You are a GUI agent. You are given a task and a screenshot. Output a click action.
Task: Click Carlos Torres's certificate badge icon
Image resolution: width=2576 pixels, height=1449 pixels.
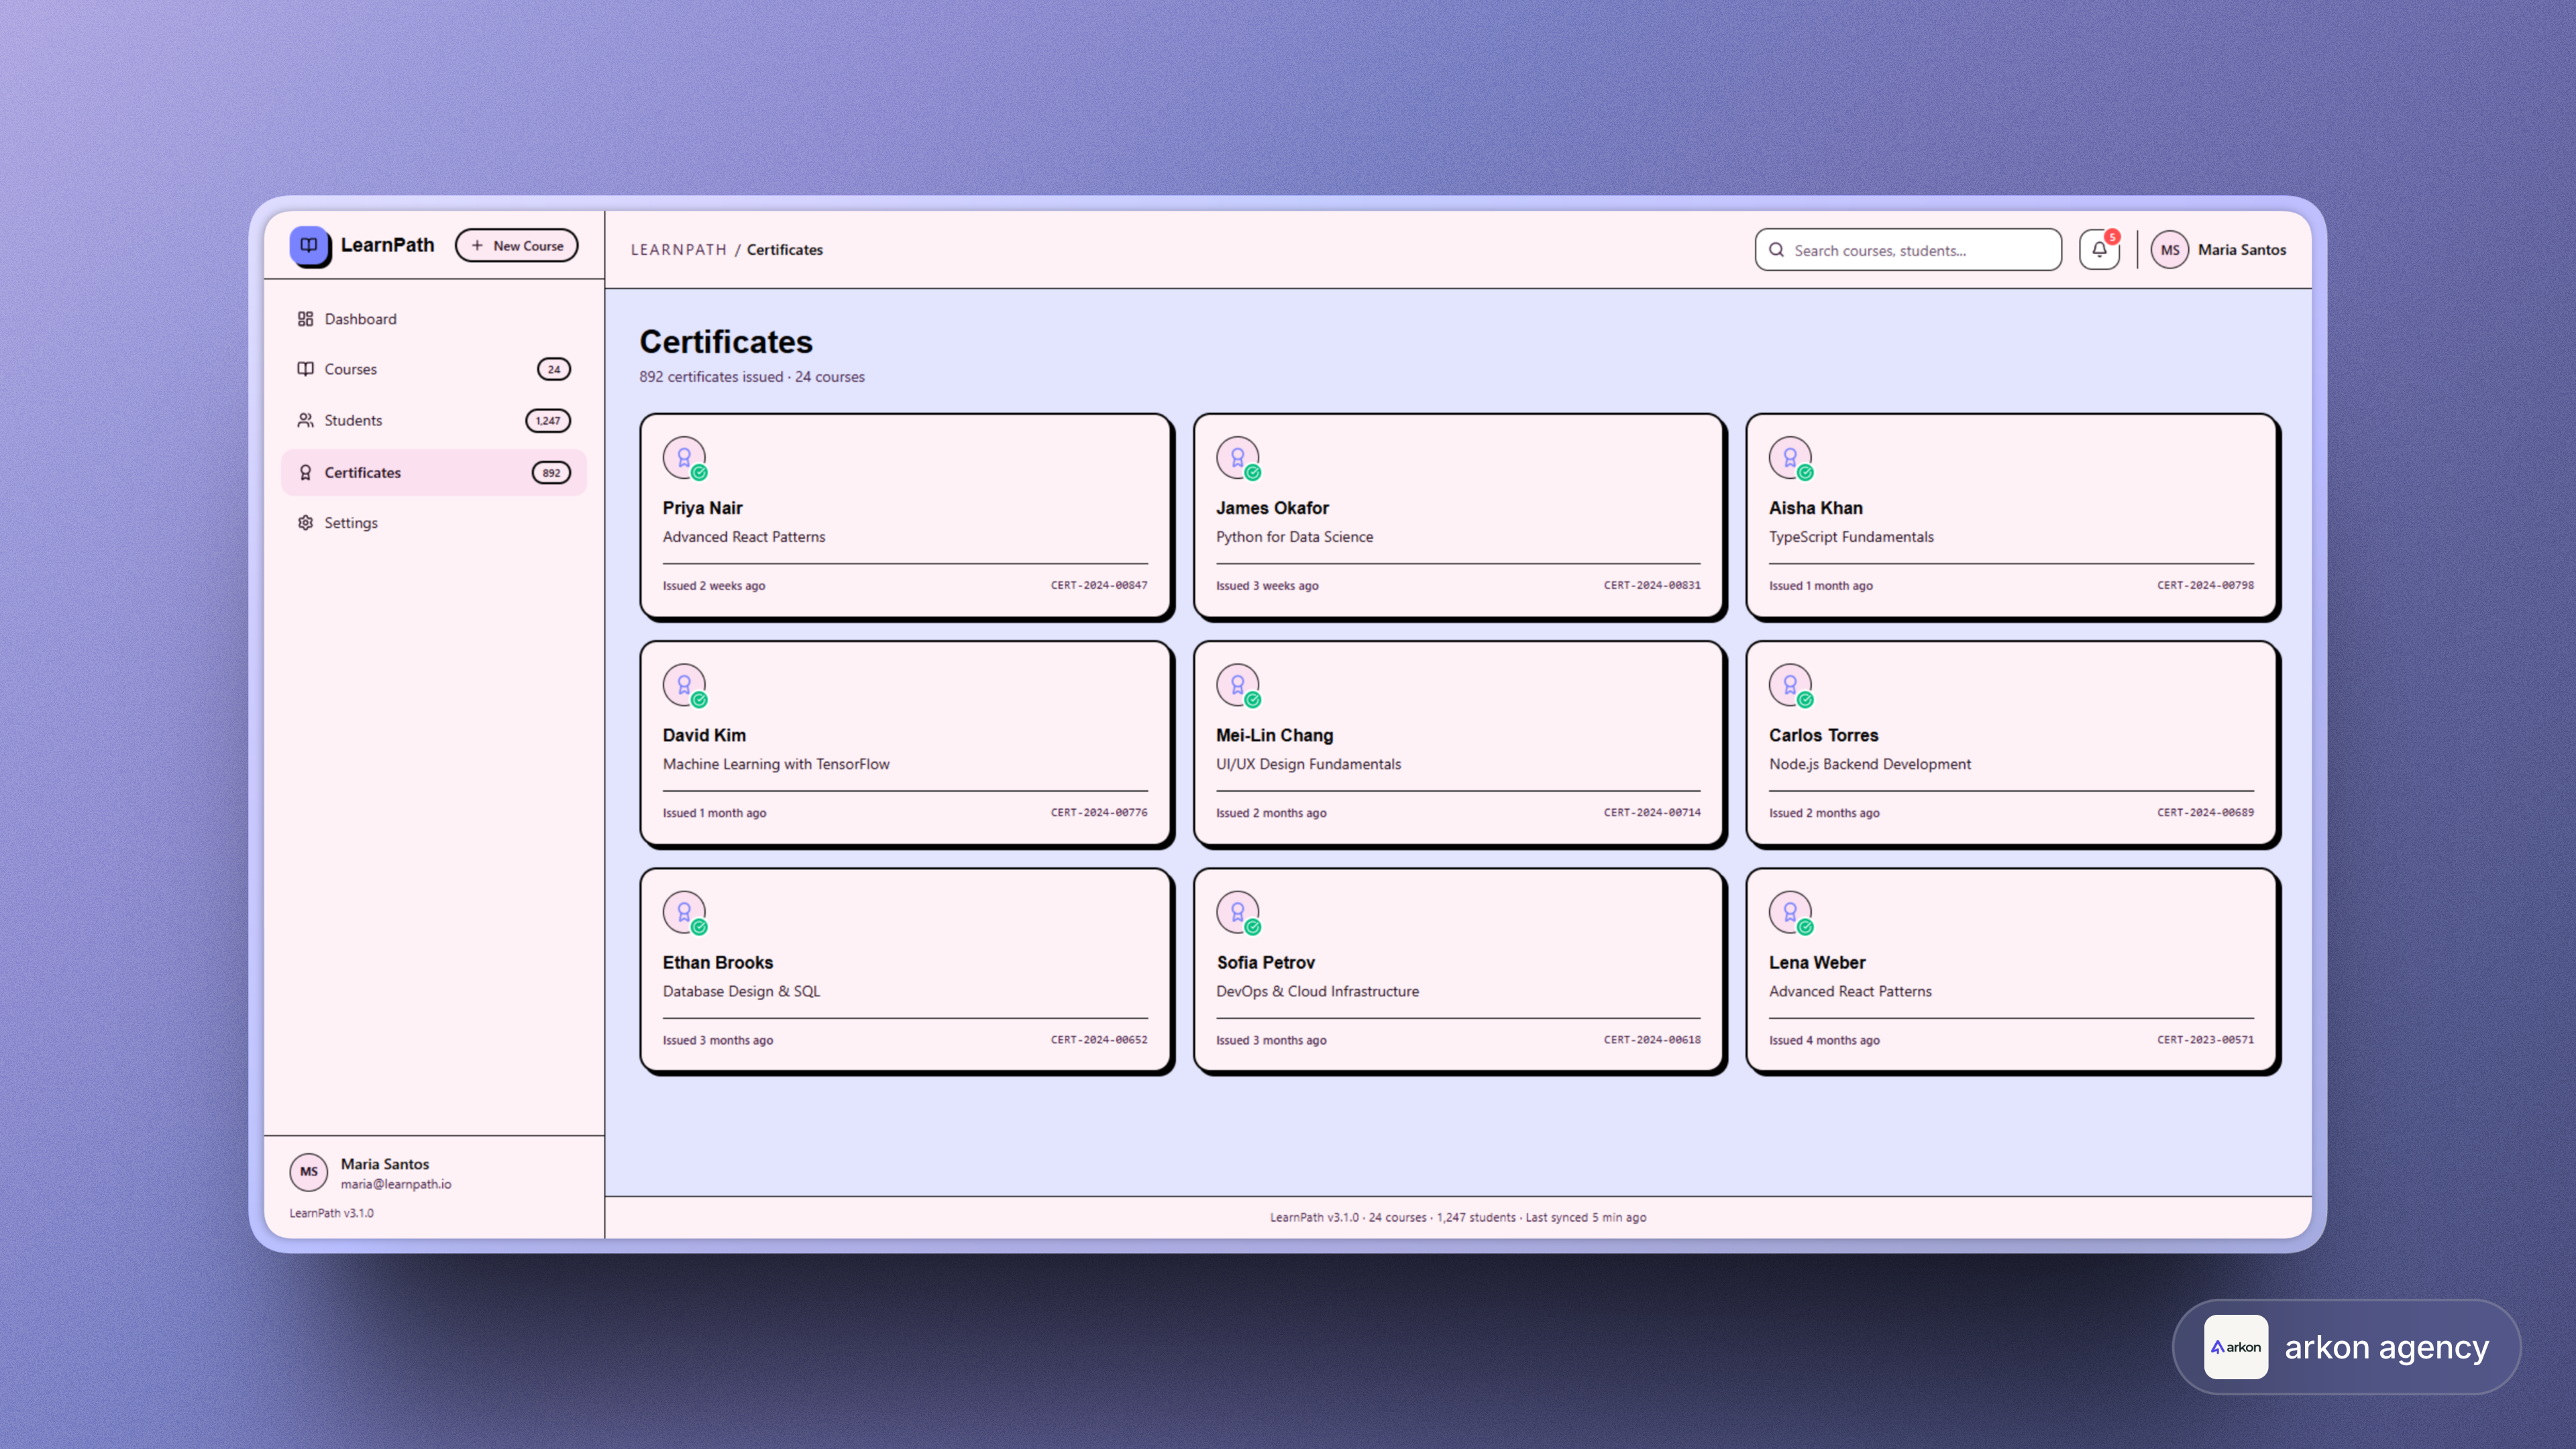[1790, 685]
